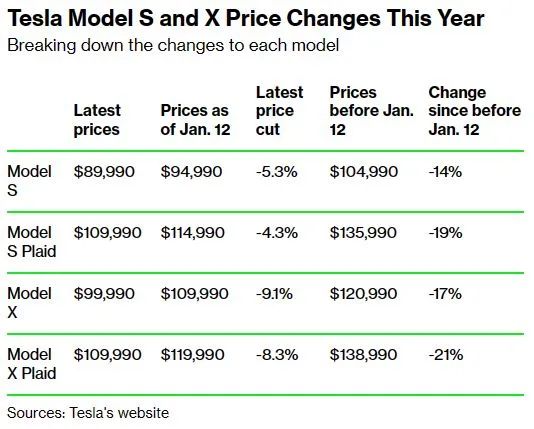The image size is (534, 429).
Task: Select the subtitle 'Breaking down the changes' text
Action: coord(173,45)
